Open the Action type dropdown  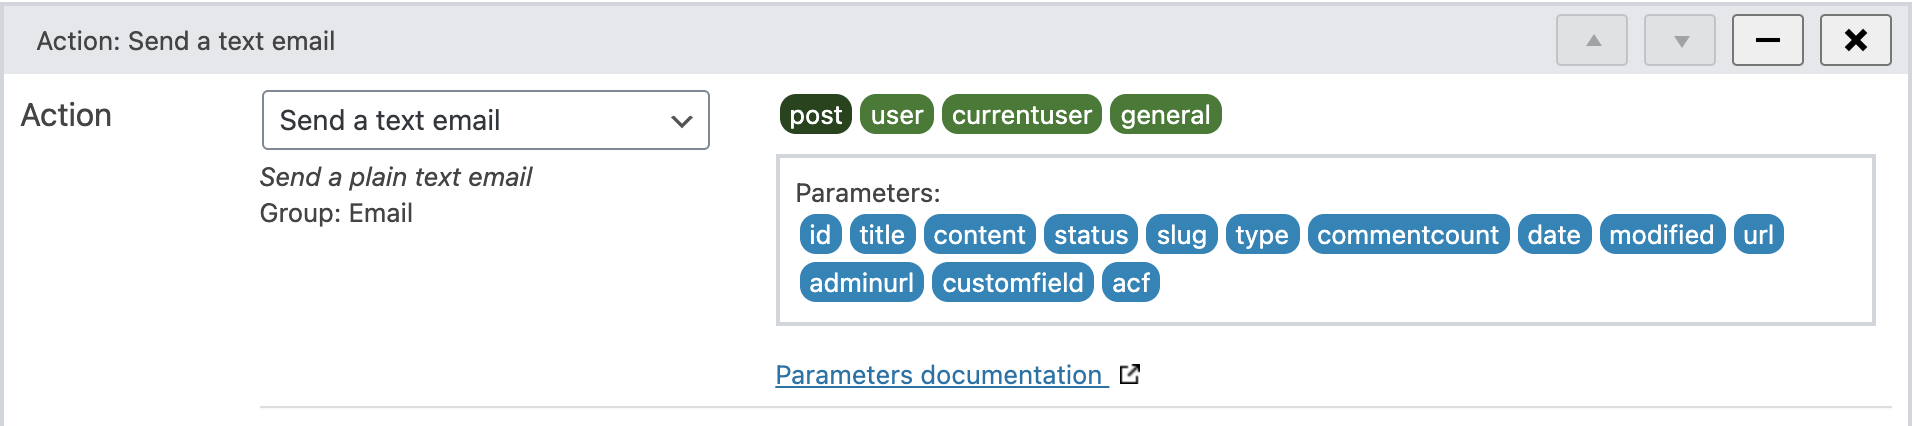click(x=485, y=120)
